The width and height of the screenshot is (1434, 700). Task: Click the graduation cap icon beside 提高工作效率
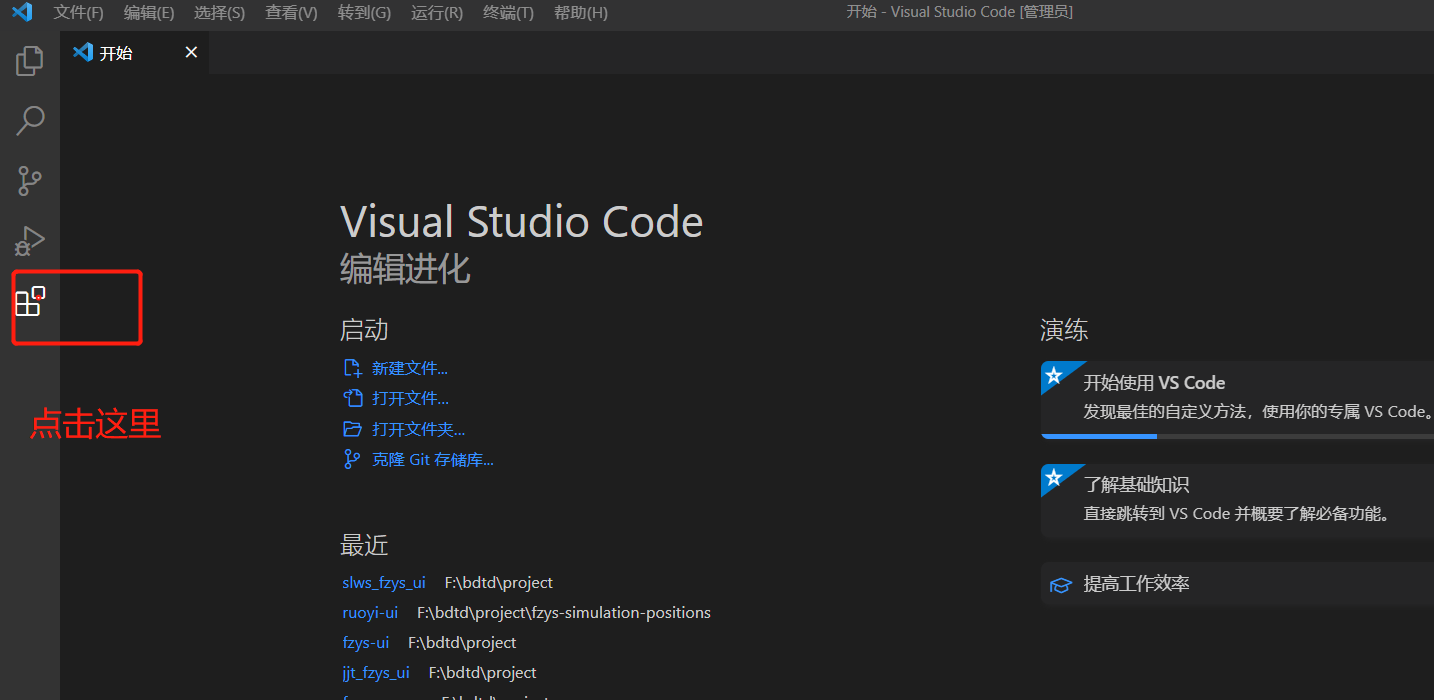click(1060, 584)
